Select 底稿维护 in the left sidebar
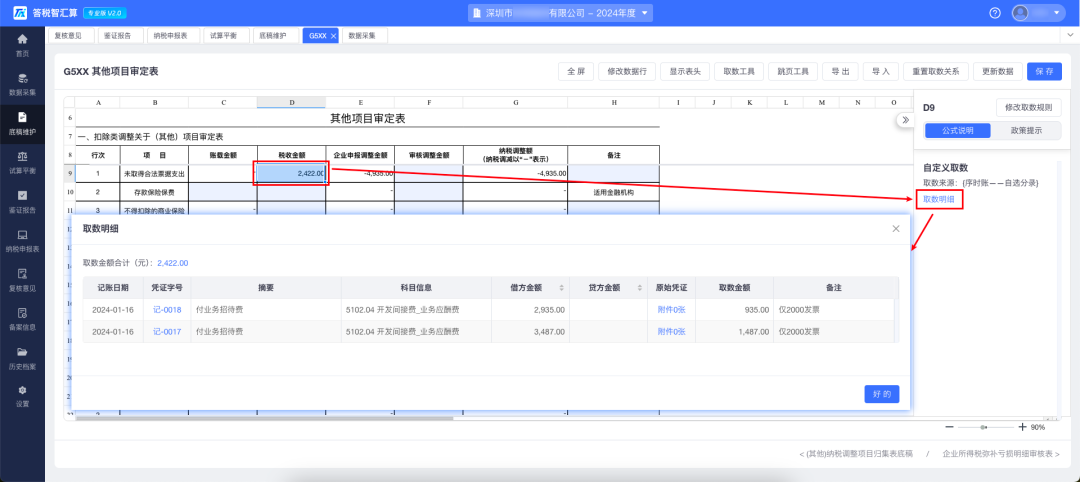The width and height of the screenshot is (1080, 482). [x=22, y=123]
